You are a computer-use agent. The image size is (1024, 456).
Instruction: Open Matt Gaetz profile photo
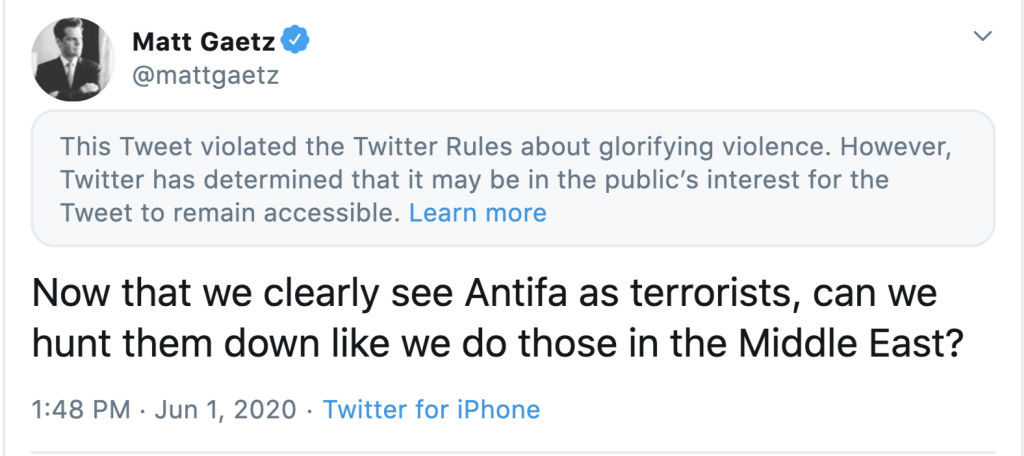[73, 61]
